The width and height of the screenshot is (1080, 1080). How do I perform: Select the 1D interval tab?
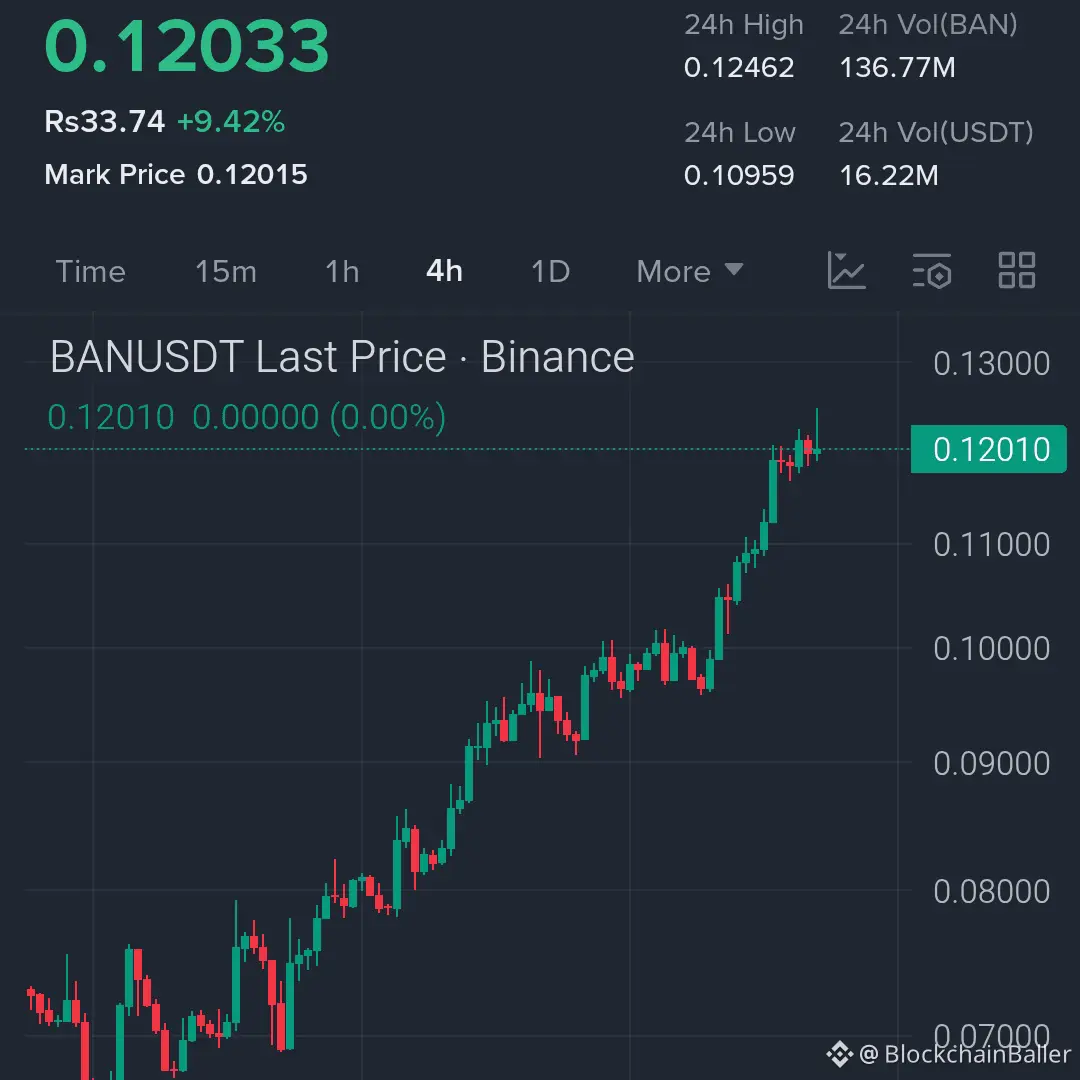pos(550,271)
